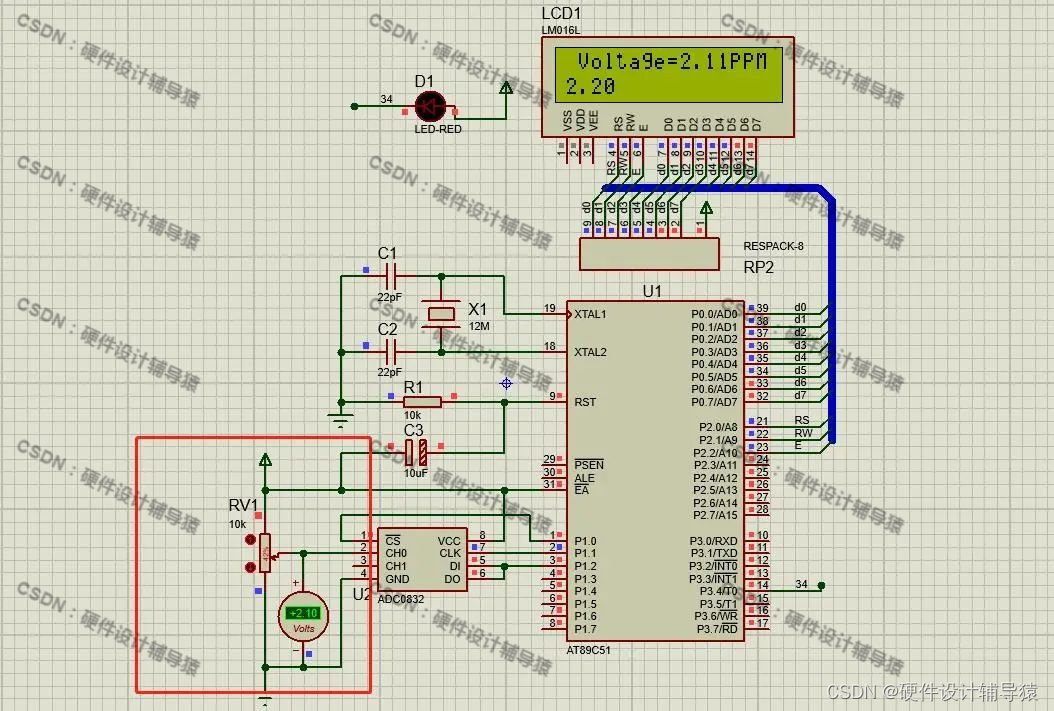The image size is (1054, 711).
Task: Click the P1.7 pin name
Action: coord(585,629)
